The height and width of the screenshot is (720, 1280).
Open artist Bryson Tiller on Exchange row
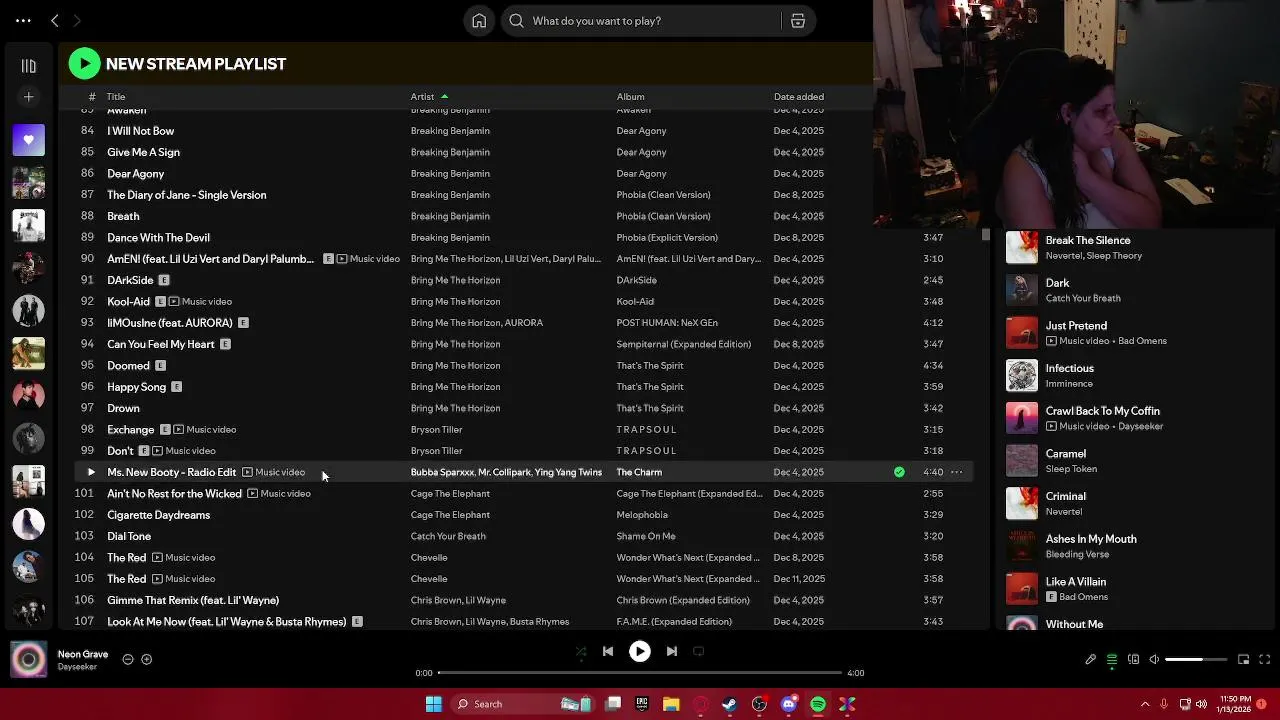[436, 430]
